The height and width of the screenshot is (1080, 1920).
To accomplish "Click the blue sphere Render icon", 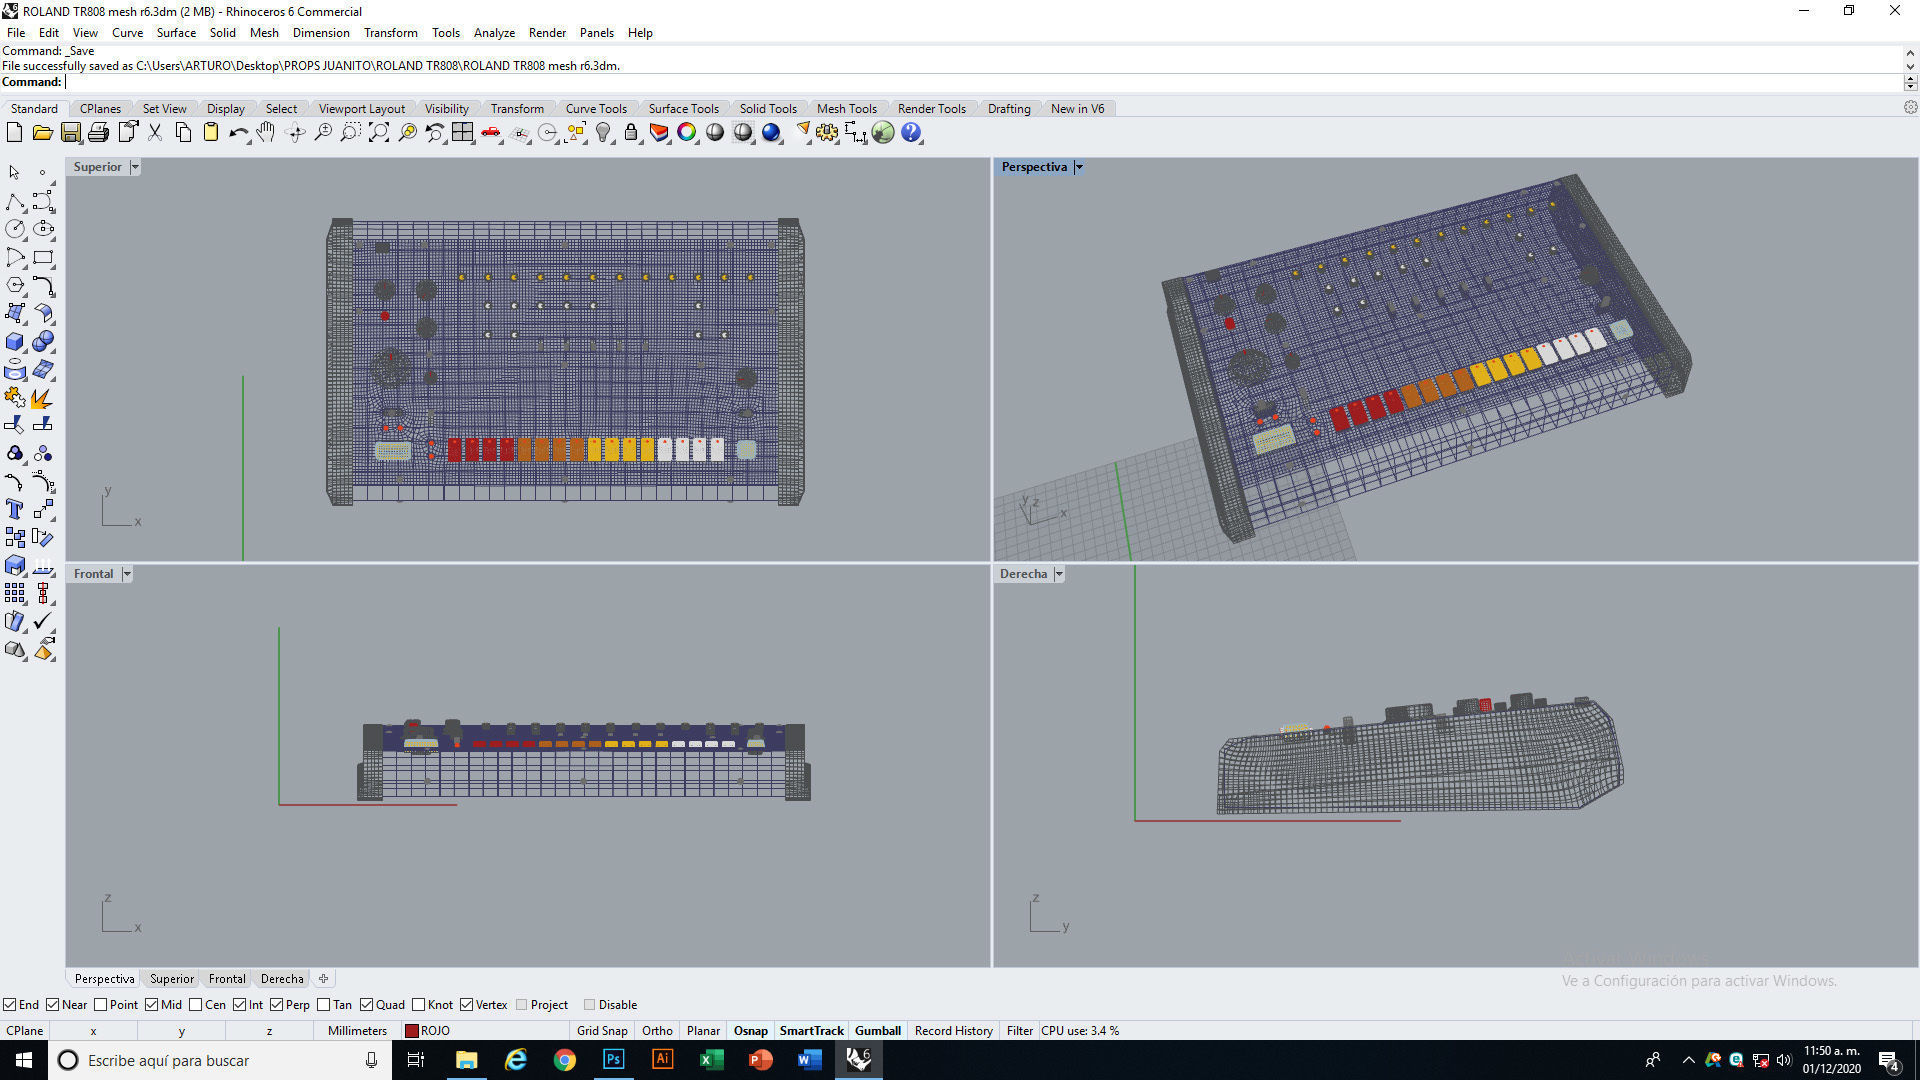I will click(771, 133).
